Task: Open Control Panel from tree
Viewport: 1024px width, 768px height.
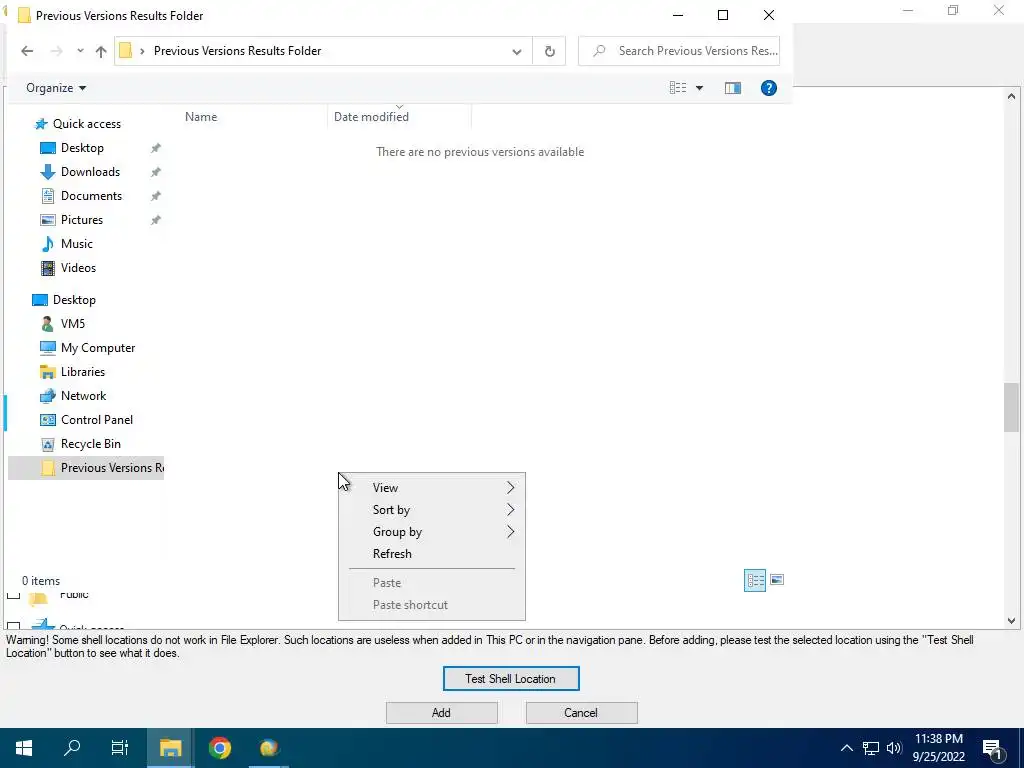Action: tap(97, 420)
